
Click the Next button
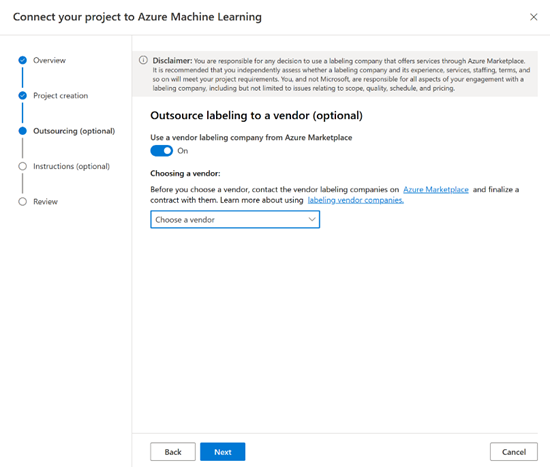pyautogui.click(x=223, y=452)
